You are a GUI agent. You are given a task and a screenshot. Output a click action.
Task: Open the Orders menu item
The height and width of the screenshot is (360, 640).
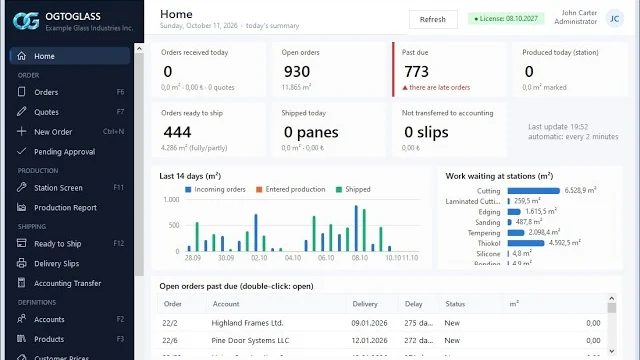coord(70,92)
